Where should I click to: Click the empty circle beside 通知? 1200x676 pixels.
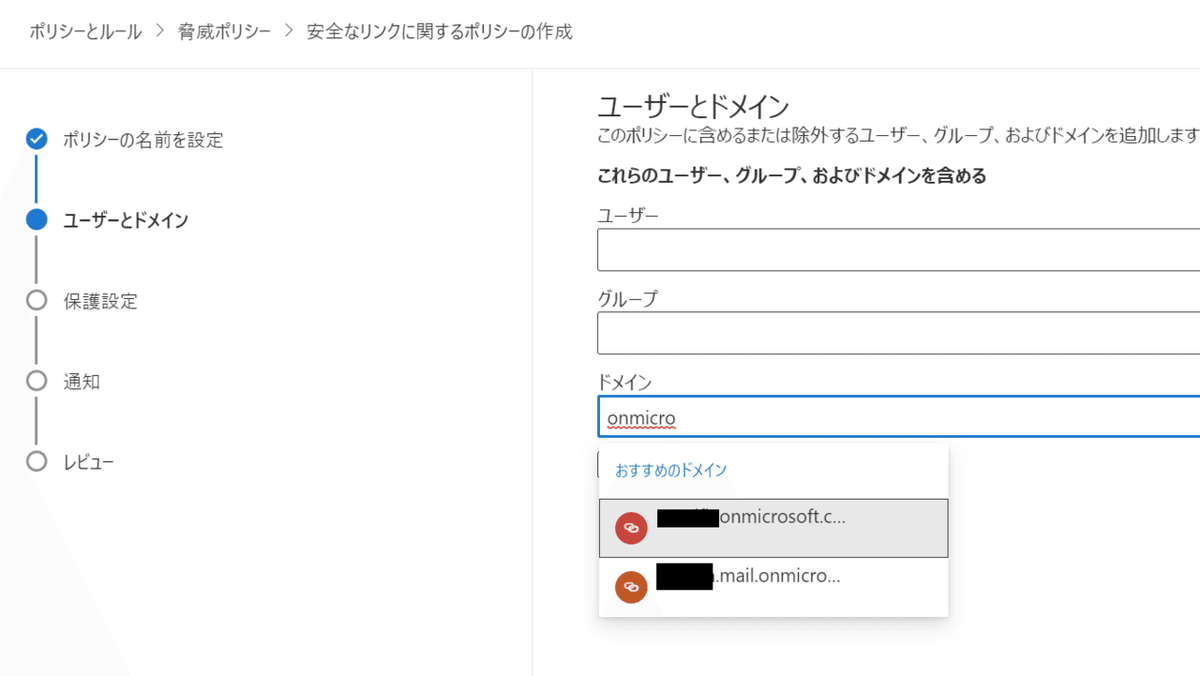pos(37,381)
